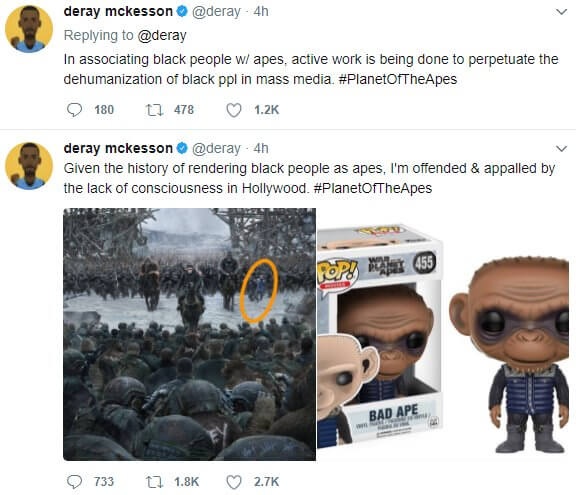Click verified badge on first tweet
Image resolution: width=576 pixels, height=495 pixels.
coord(182,11)
